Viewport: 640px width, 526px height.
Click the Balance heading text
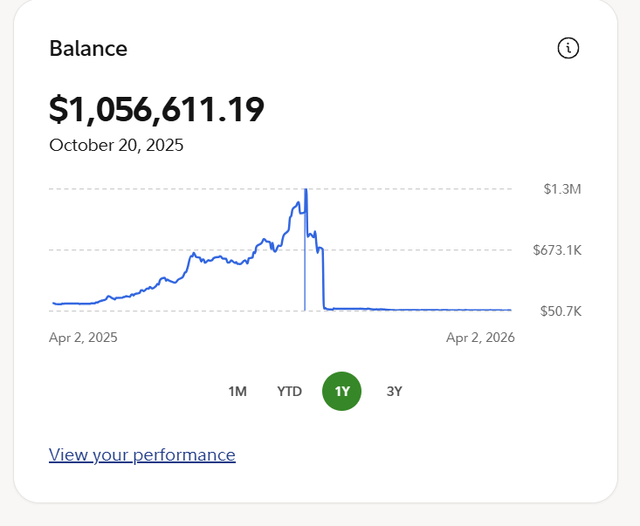[88, 48]
